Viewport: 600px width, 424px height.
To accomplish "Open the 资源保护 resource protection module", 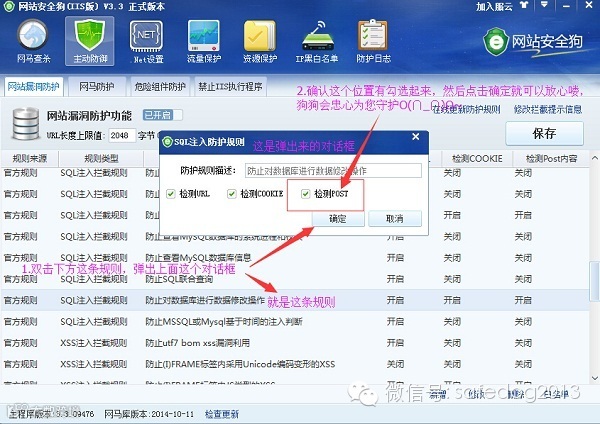I will (260, 41).
